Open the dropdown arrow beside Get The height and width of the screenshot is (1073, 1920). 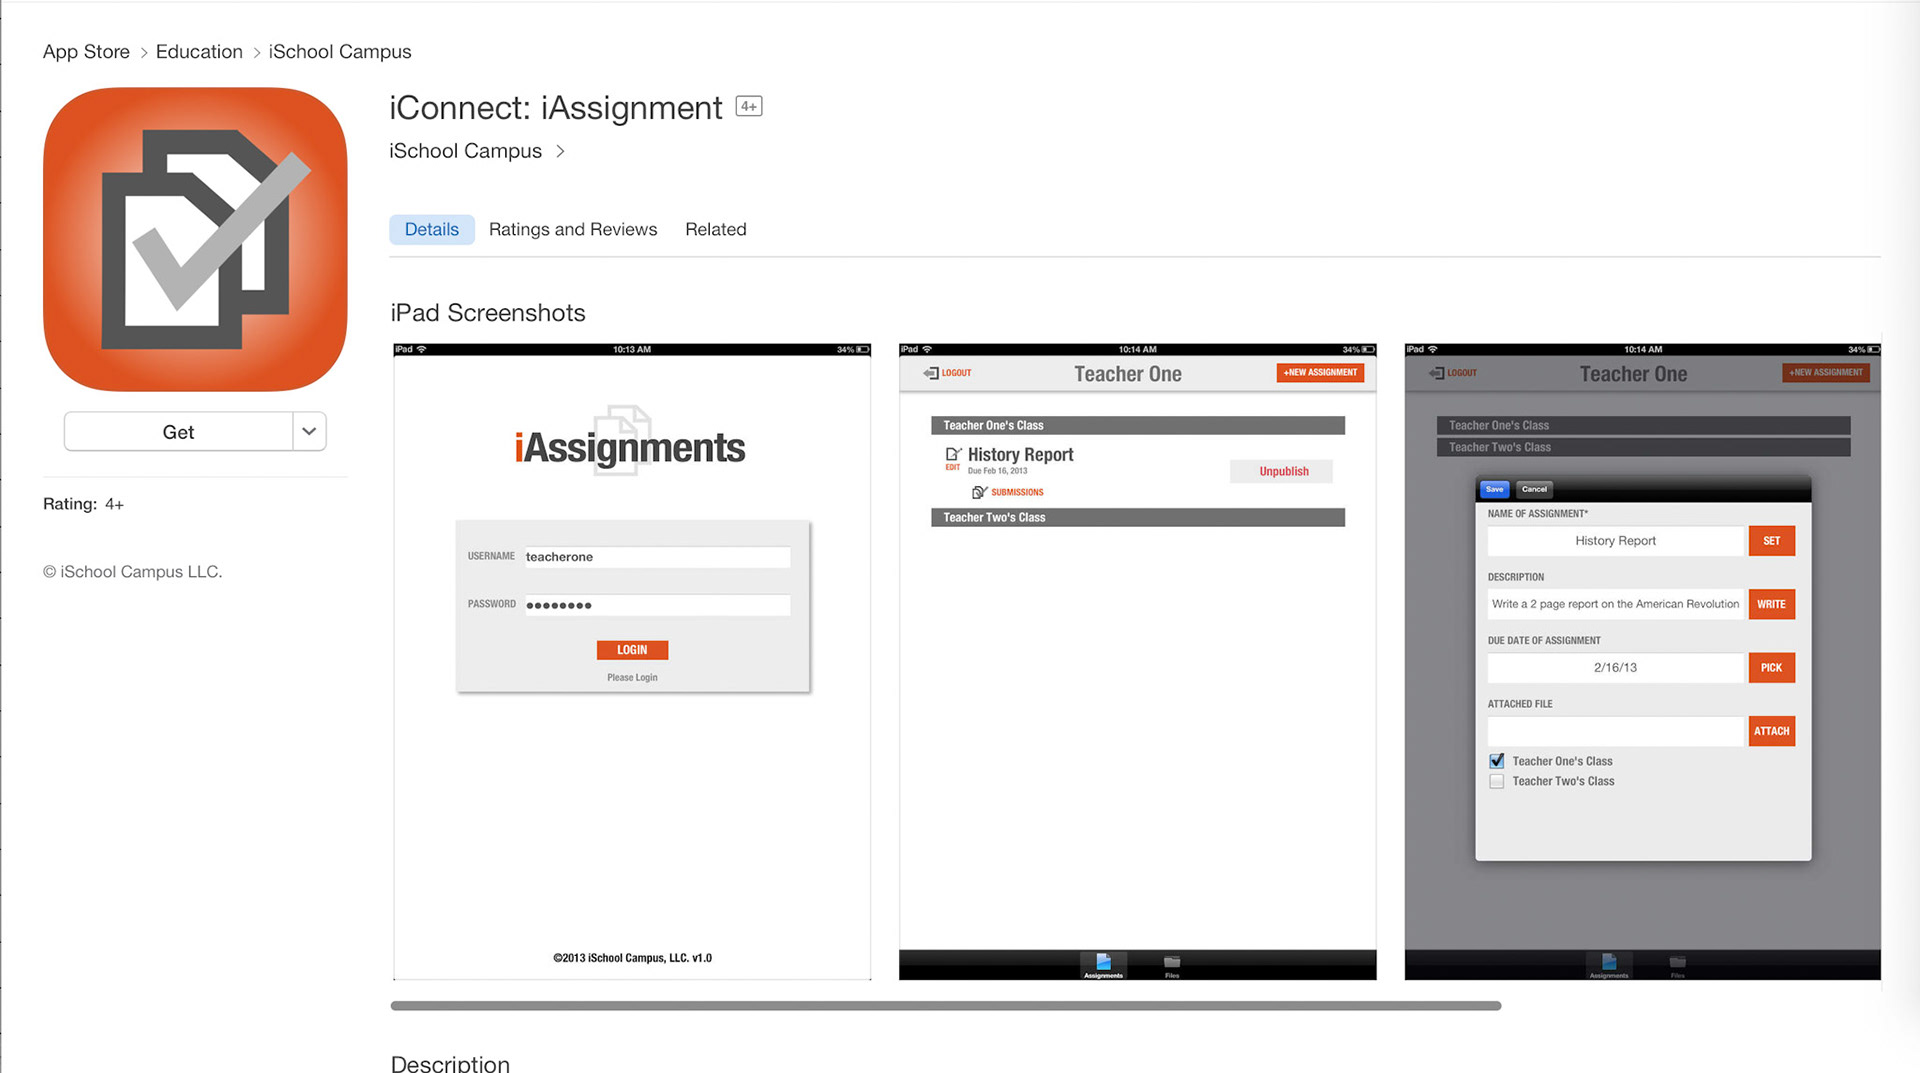[309, 432]
